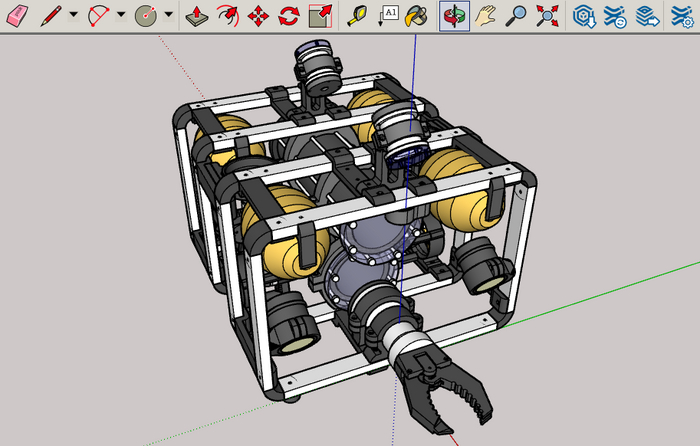Select the Rotate tool
Viewport: 700px width, 446px height.
pos(289,15)
